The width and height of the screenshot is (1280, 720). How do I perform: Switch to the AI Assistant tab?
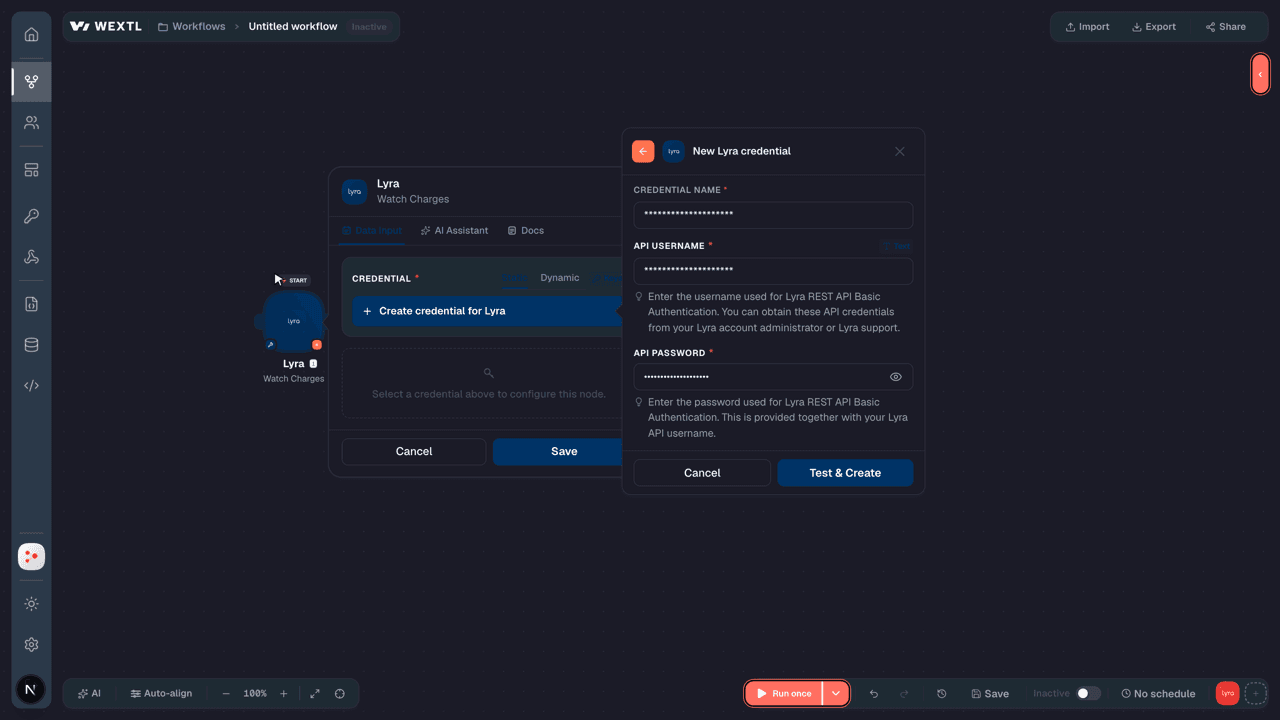point(454,231)
